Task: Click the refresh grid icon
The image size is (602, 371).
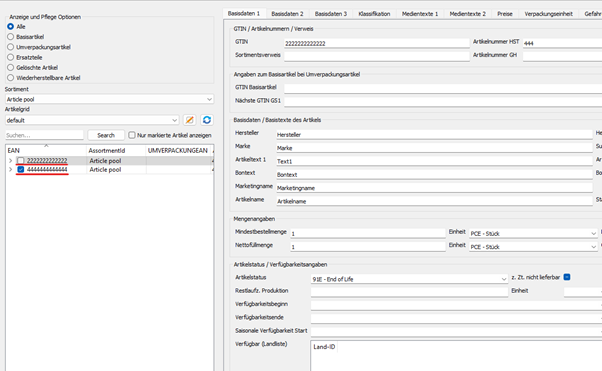Action: pyautogui.click(x=207, y=120)
